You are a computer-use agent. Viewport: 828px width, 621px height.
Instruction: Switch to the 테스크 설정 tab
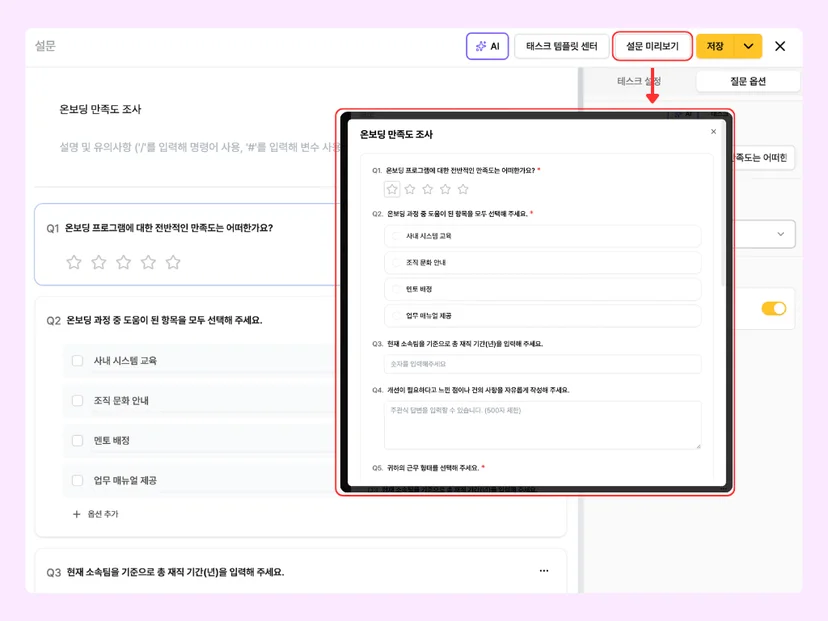(639, 81)
